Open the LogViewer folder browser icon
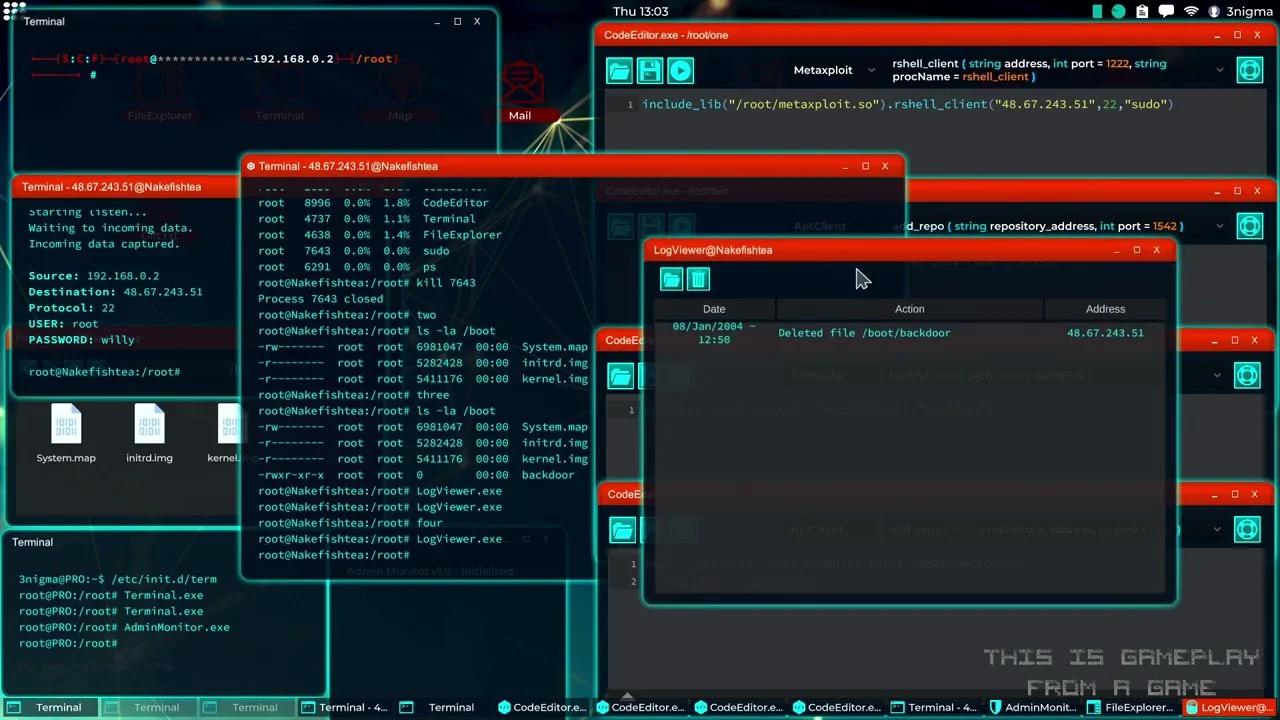Viewport: 1280px width, 720px height. [671, 280]
